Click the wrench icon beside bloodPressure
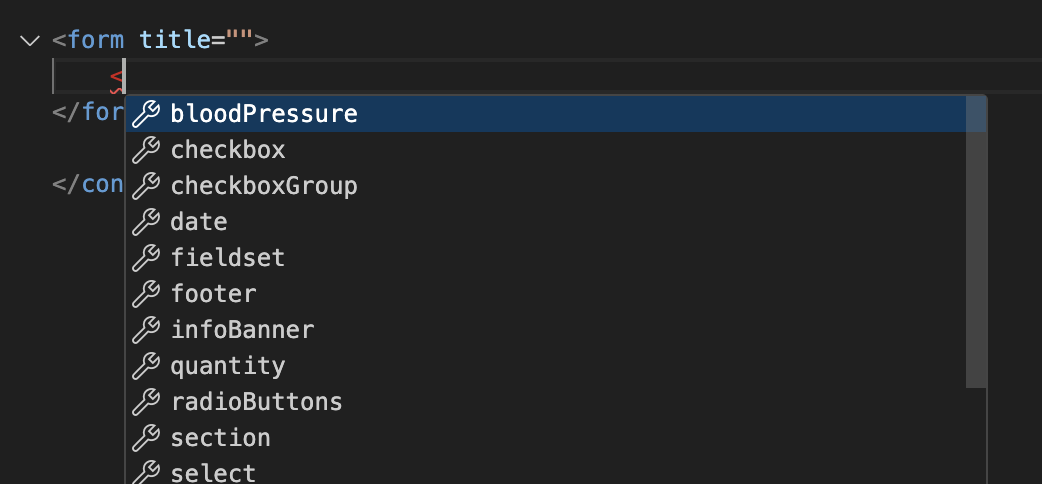 (x=147, y=114)
